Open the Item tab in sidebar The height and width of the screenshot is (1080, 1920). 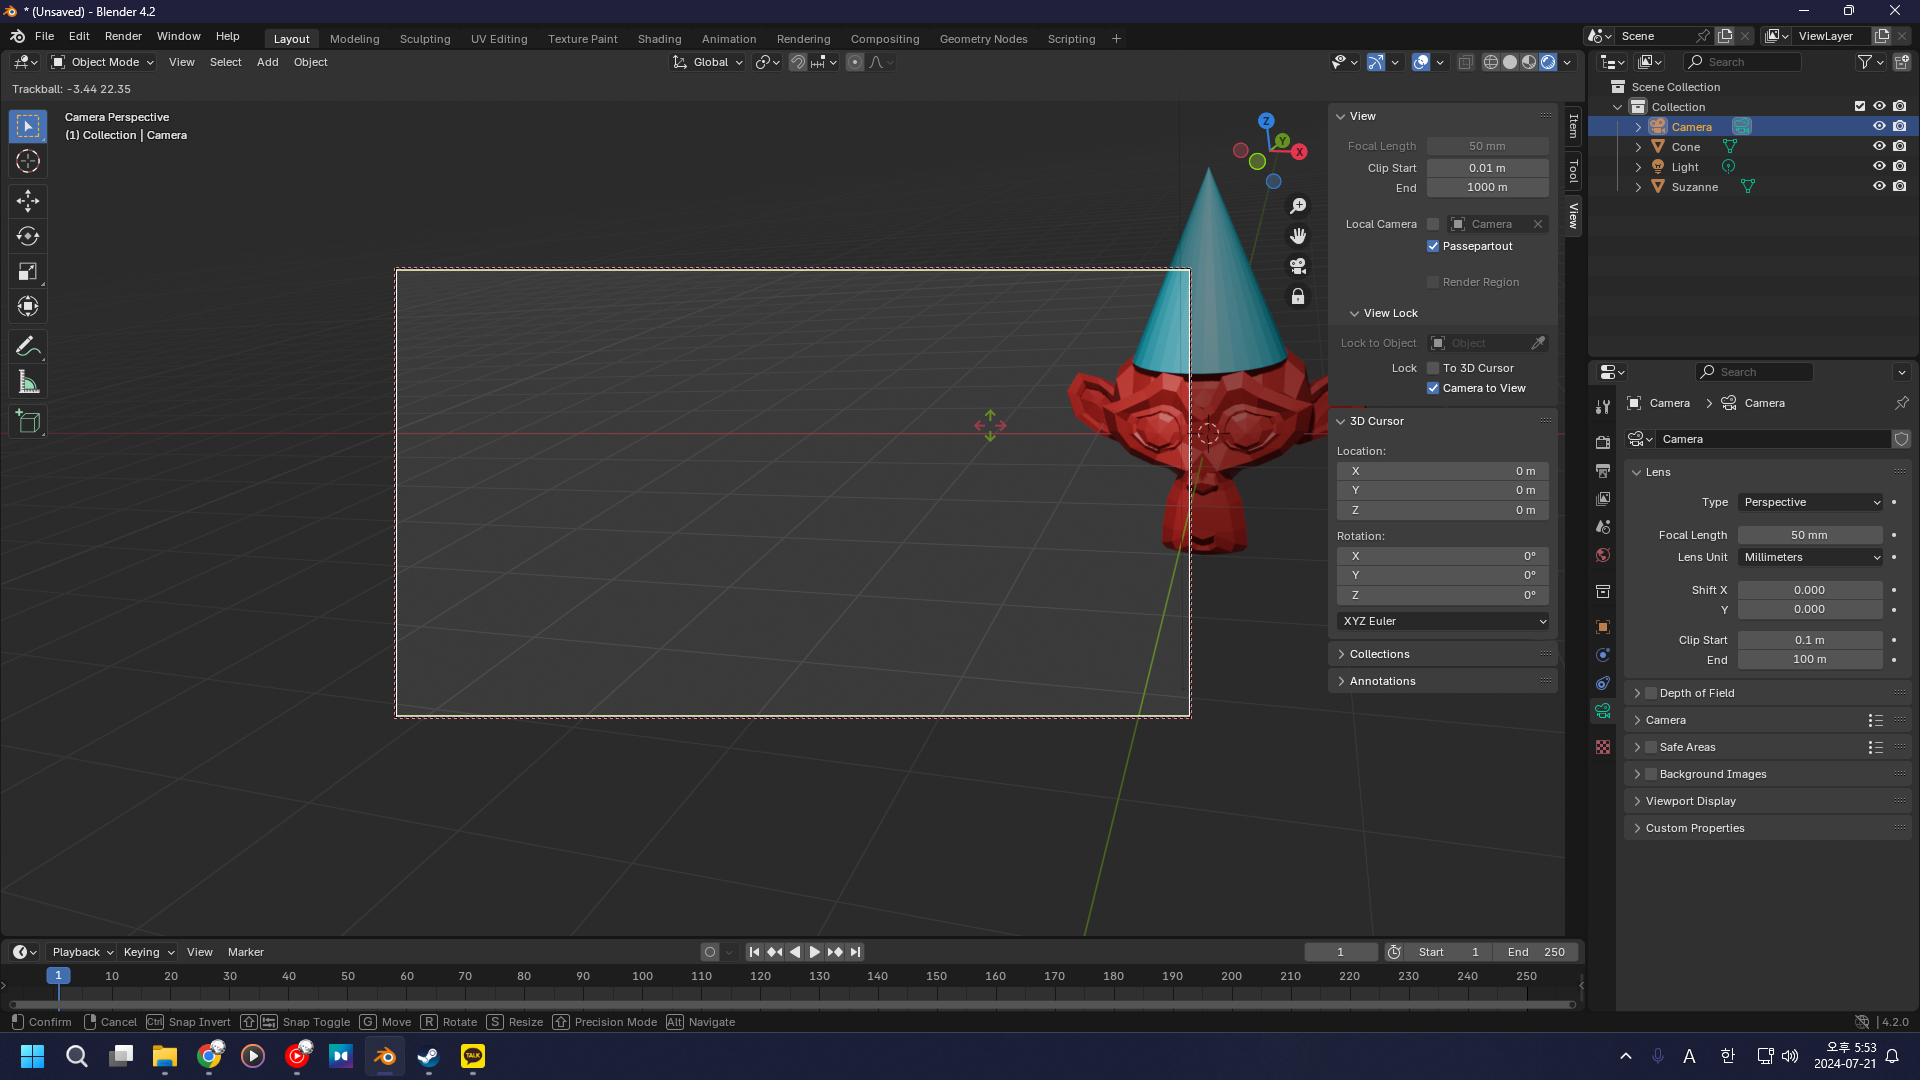pyautogui.click(x=1573, y=126)
